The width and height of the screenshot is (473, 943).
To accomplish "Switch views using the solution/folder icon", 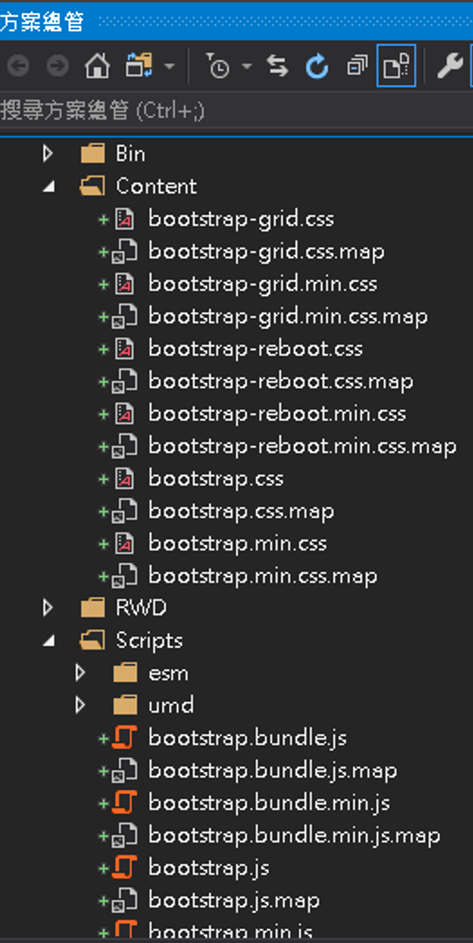I will [x=138, y=66].
